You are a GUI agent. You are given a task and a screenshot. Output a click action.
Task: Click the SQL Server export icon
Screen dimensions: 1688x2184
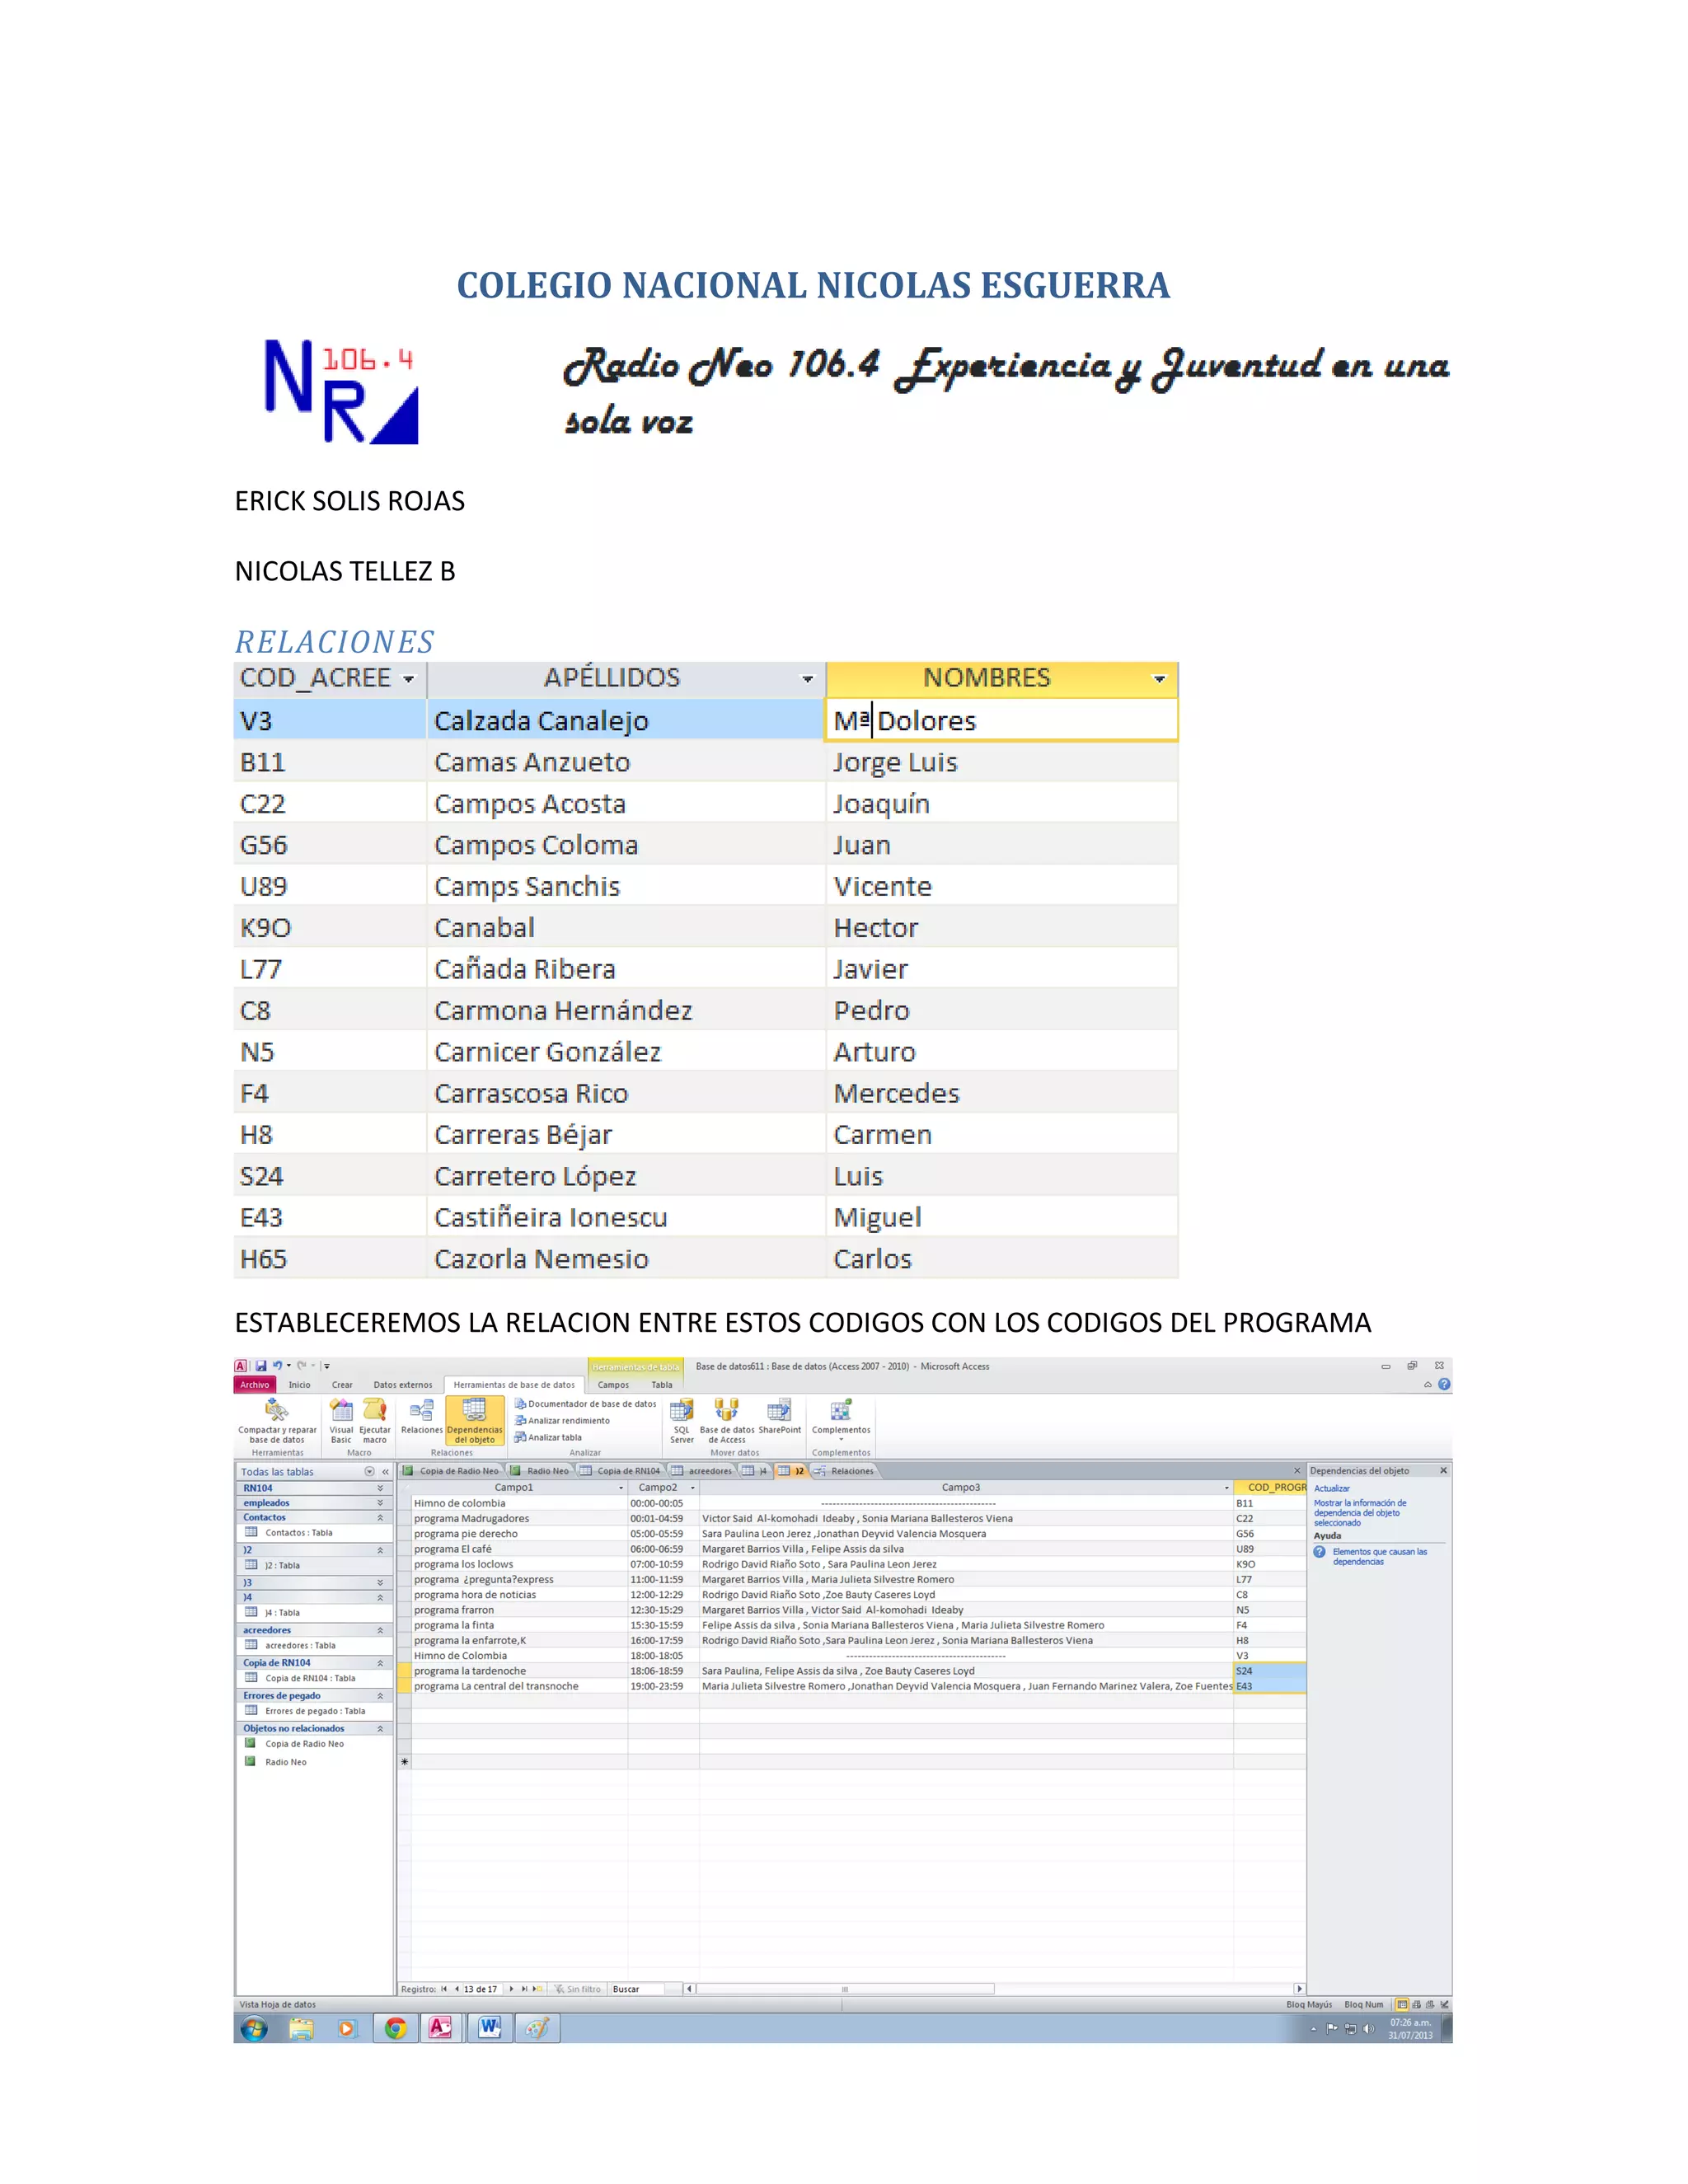coord(681,1411)
